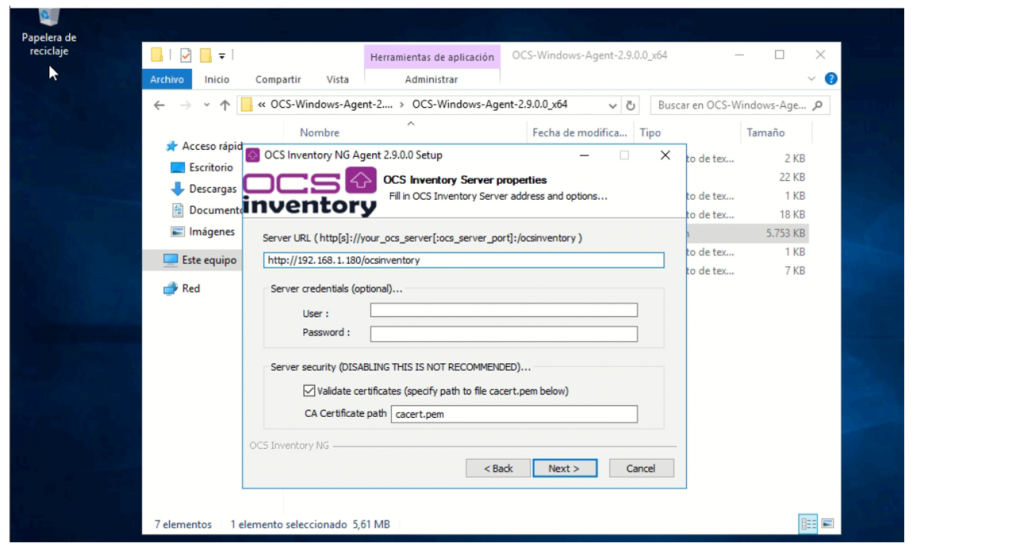Select the file row sized 18 KB
This screenshot has width=1024, height=551.
[x=746, y=214]
